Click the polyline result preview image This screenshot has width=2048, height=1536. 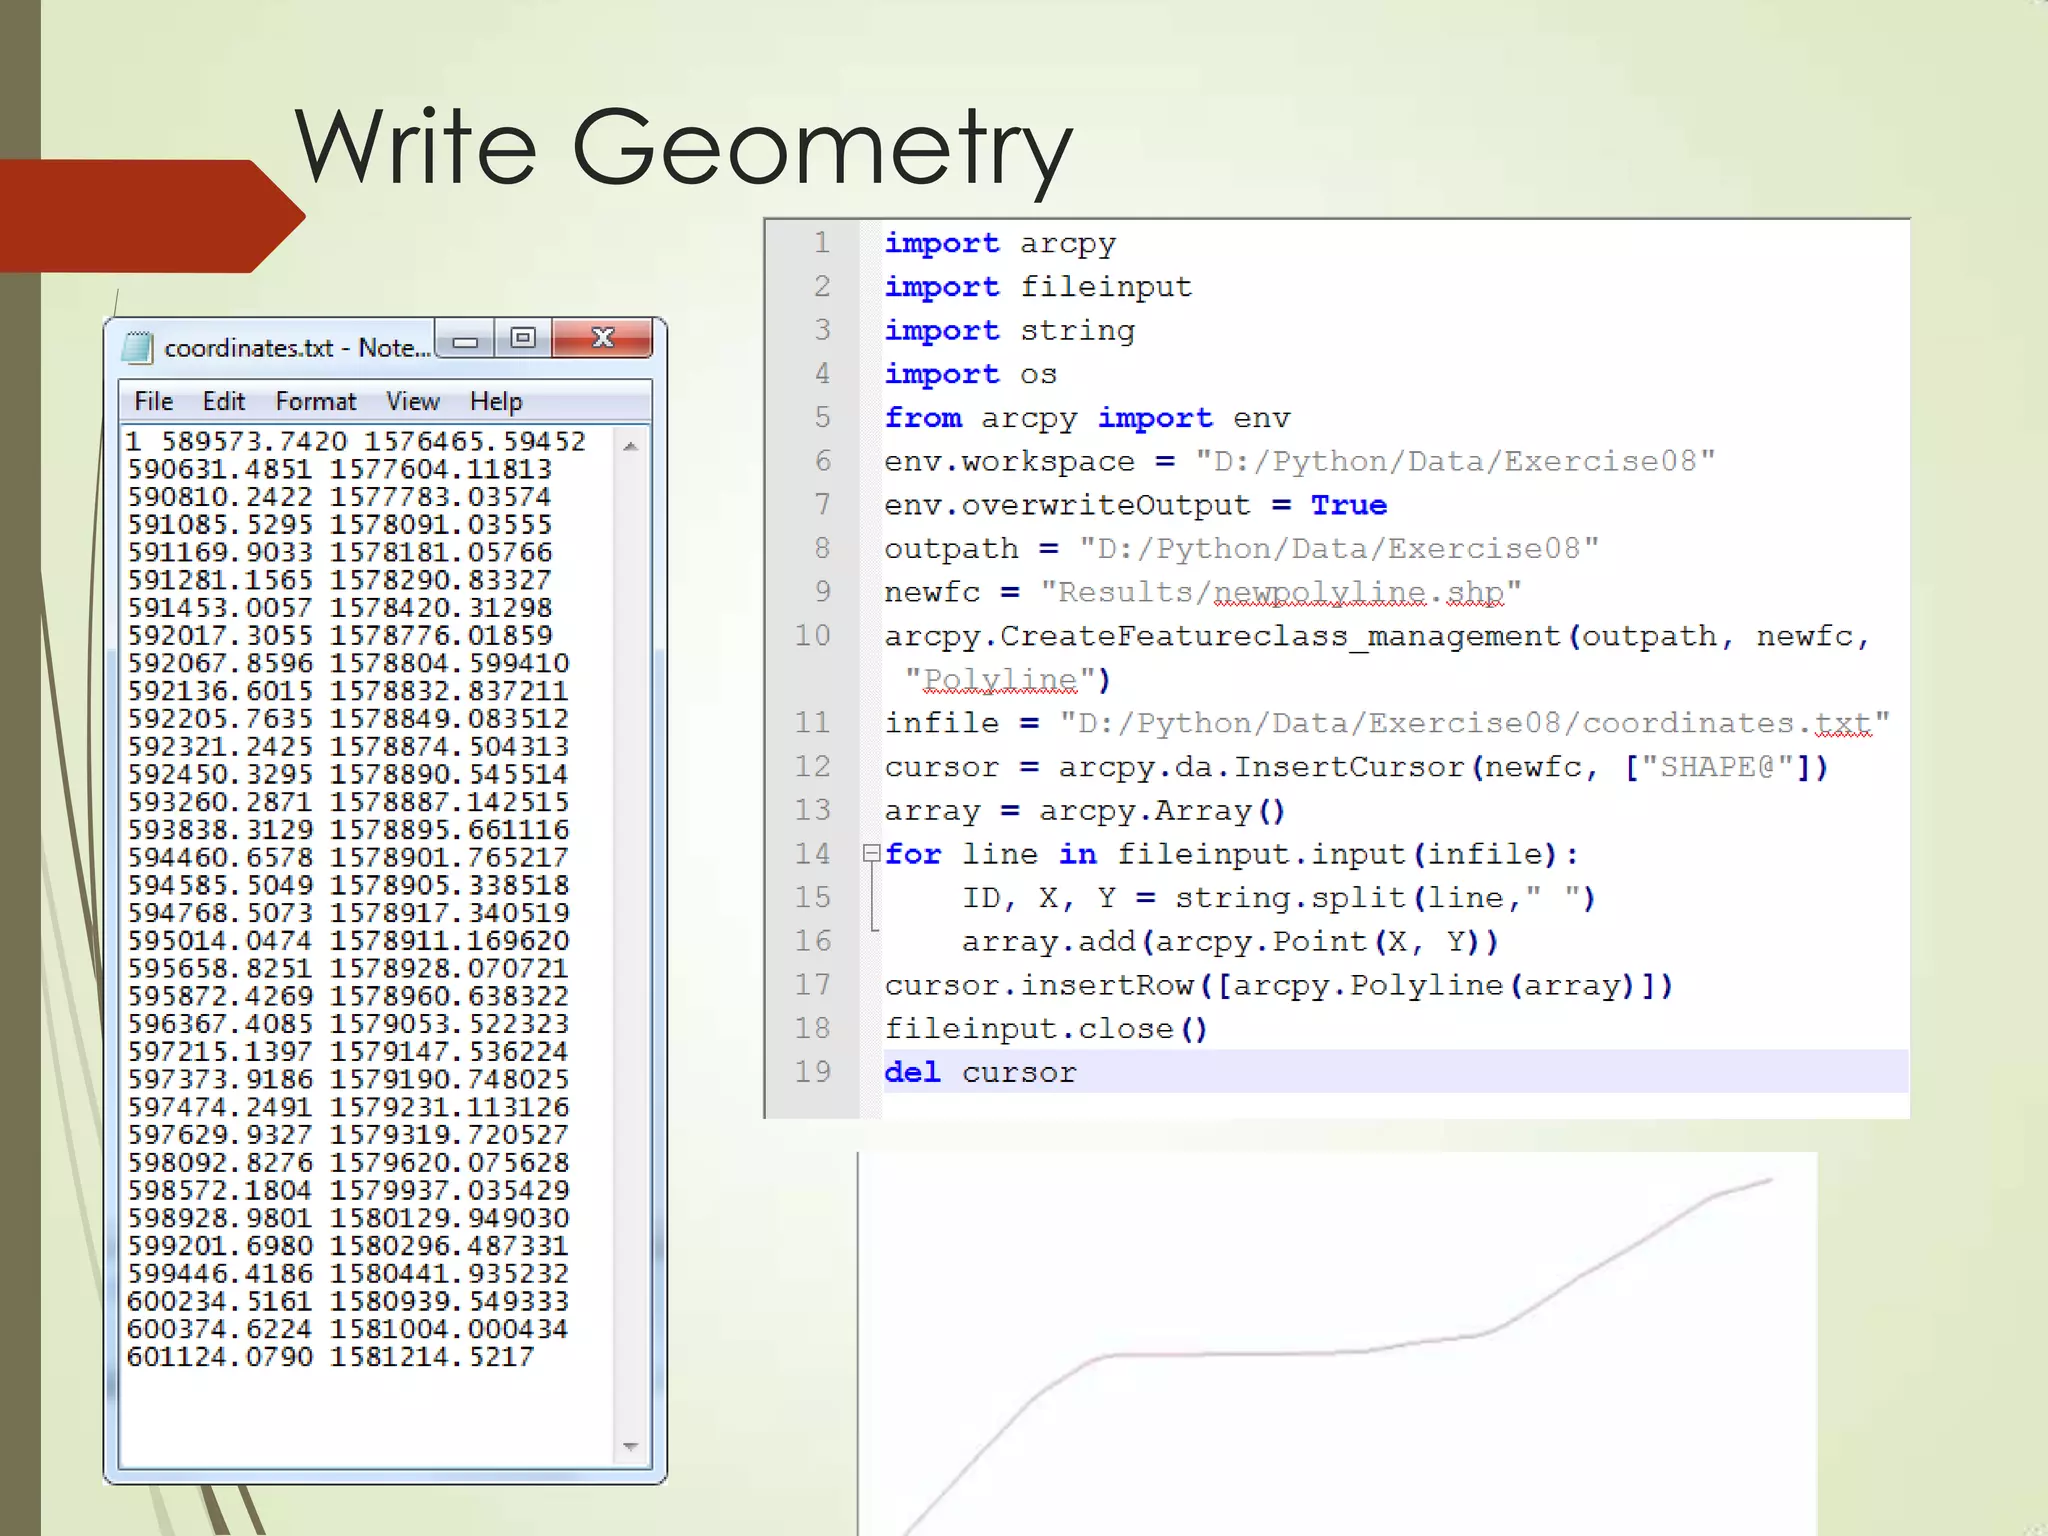[1337, 1344]
